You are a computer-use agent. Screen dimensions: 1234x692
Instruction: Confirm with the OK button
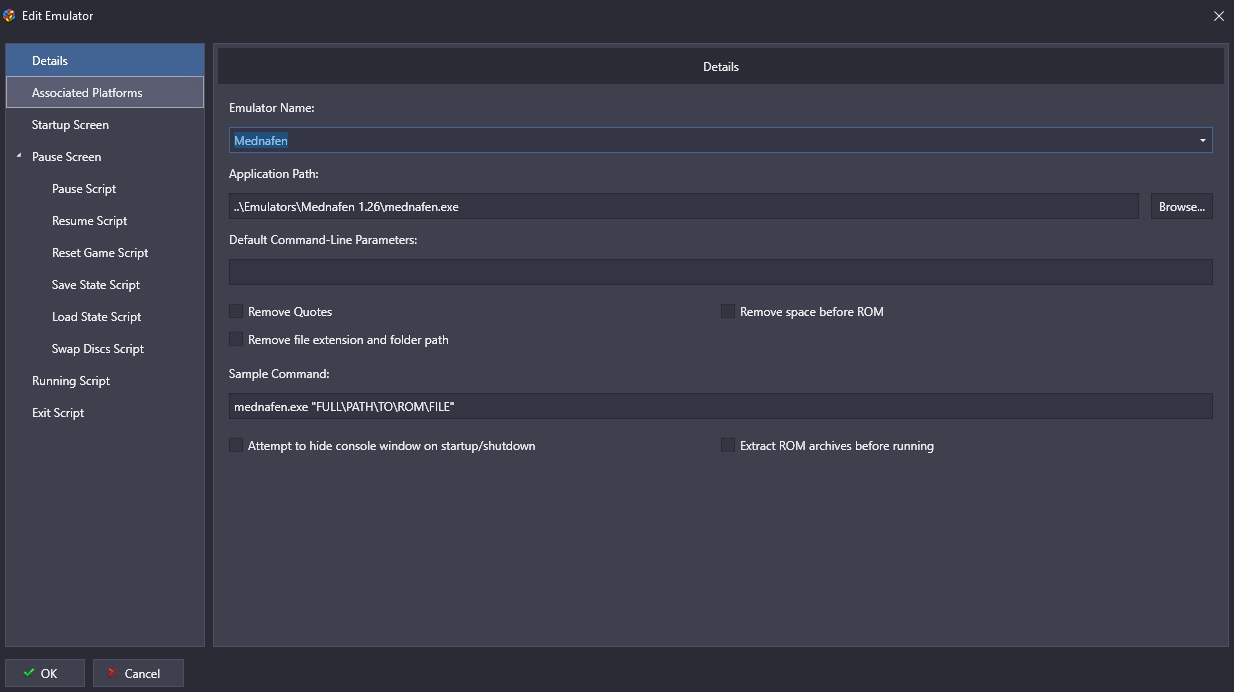point(45,673)
